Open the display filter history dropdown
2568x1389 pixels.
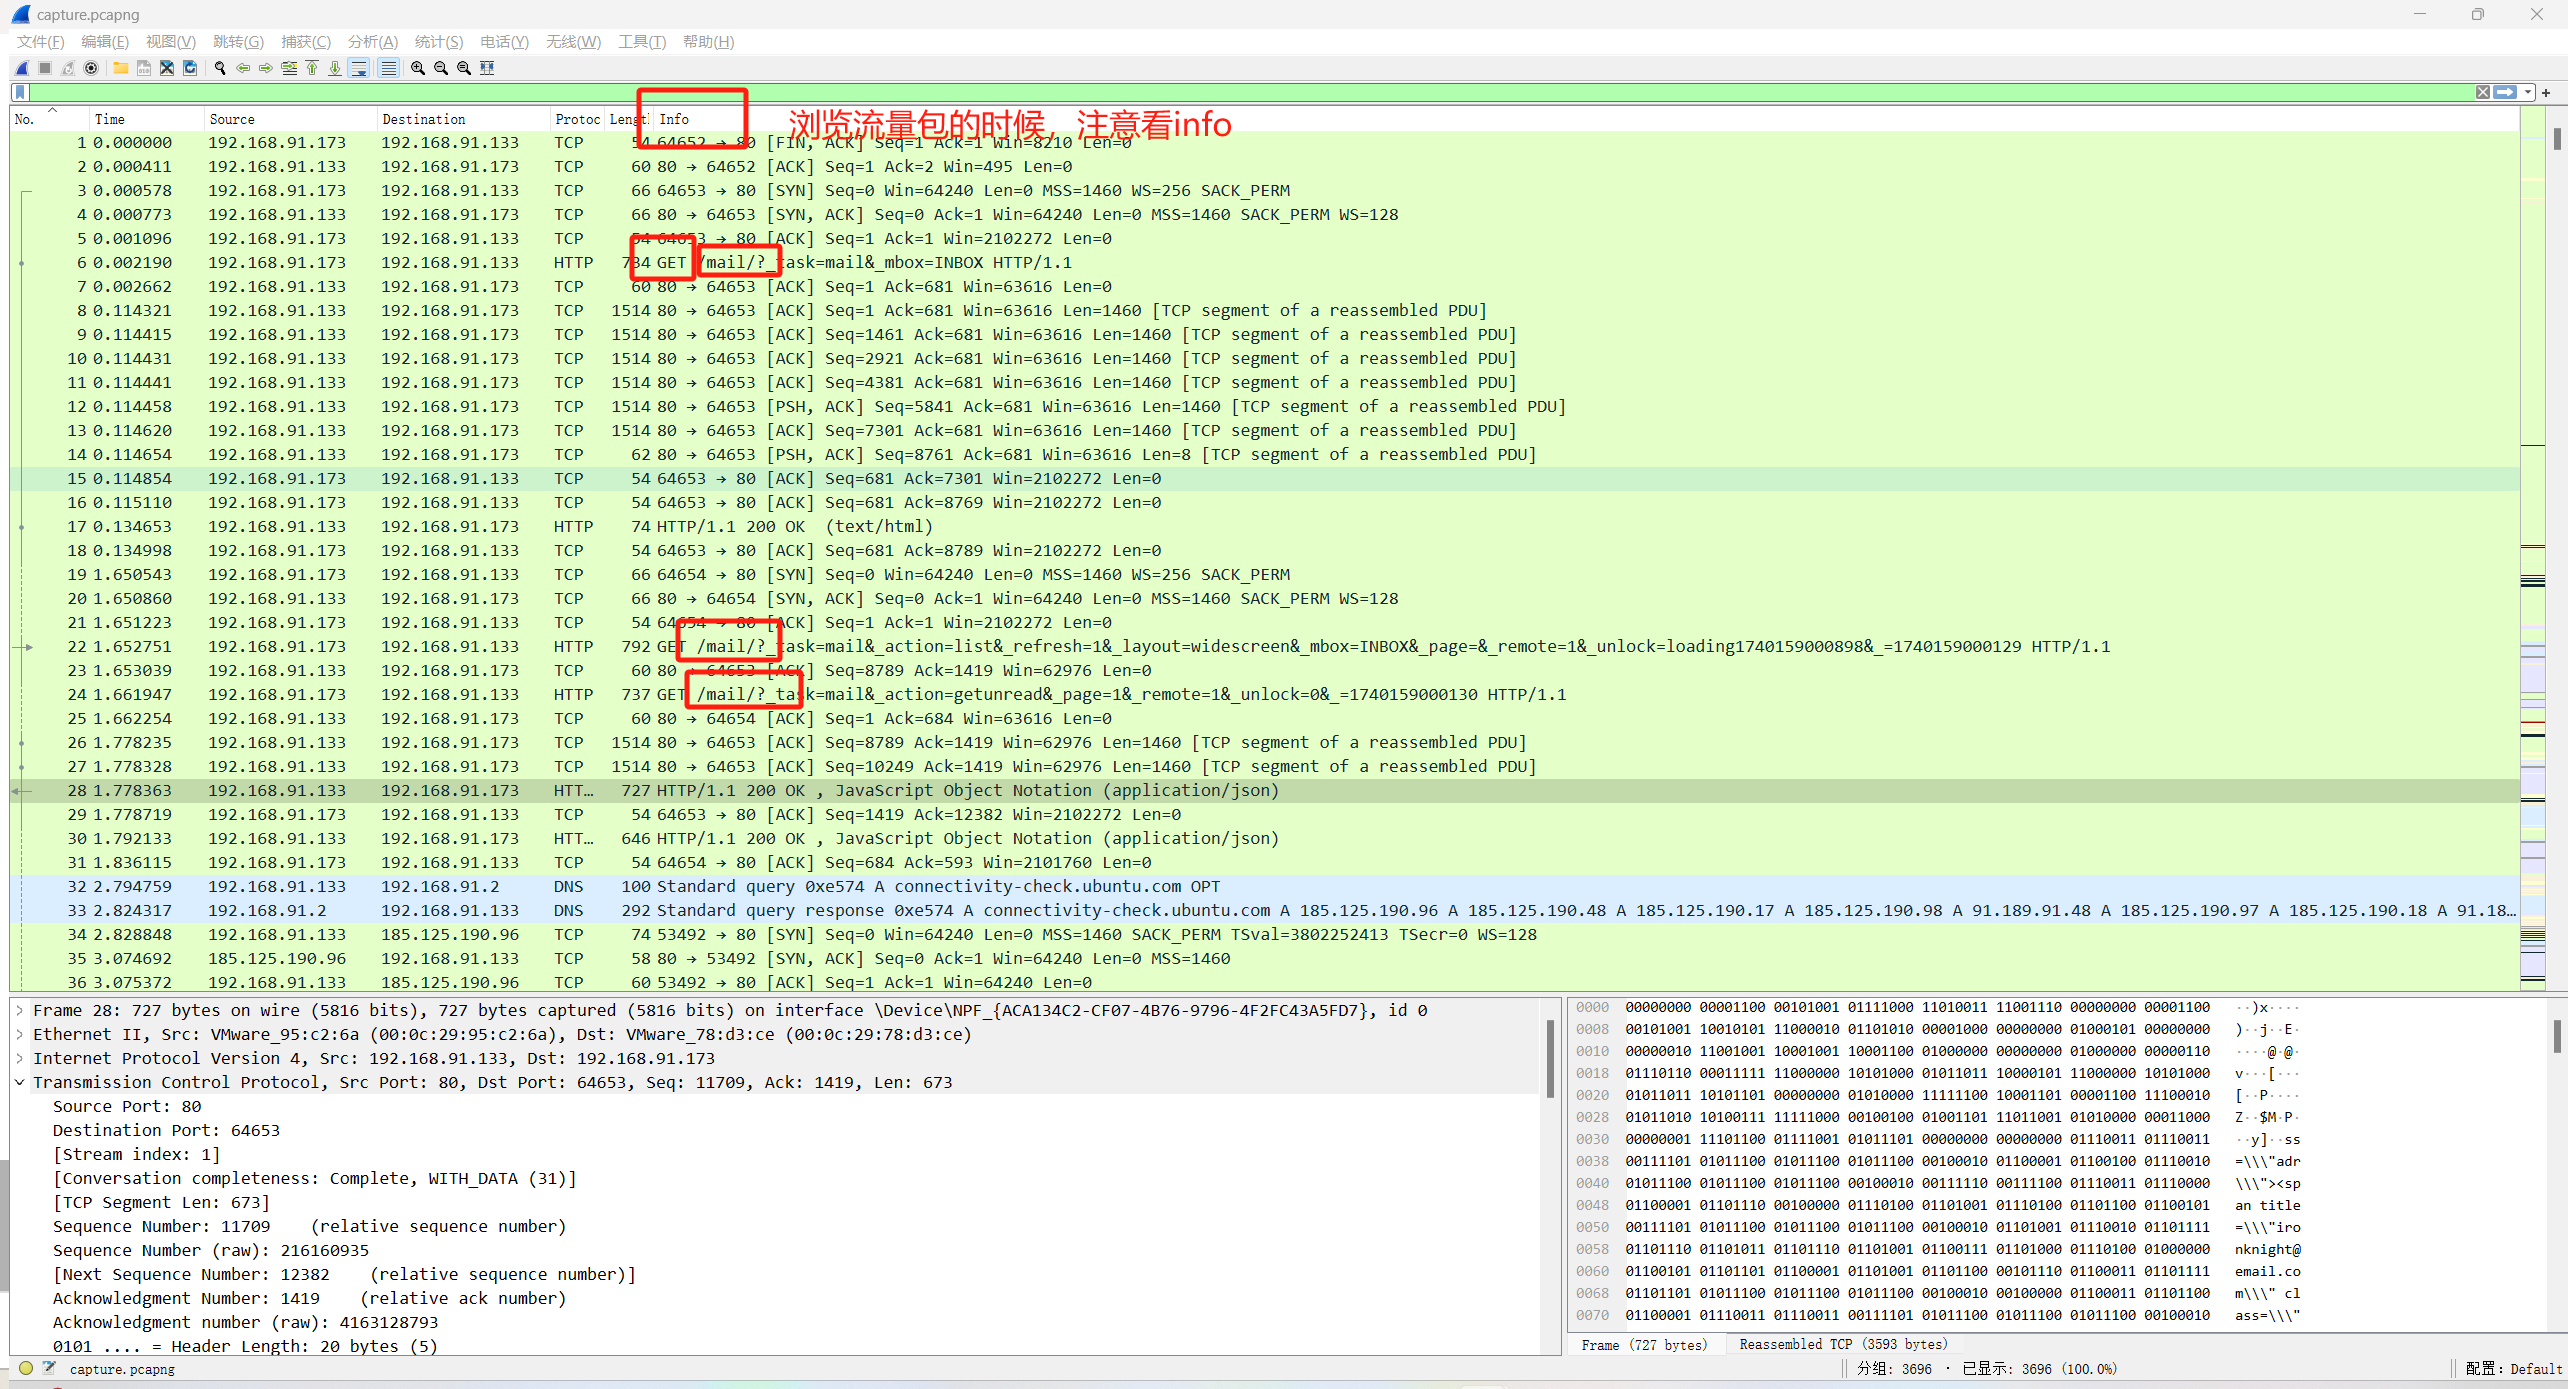2528,92
